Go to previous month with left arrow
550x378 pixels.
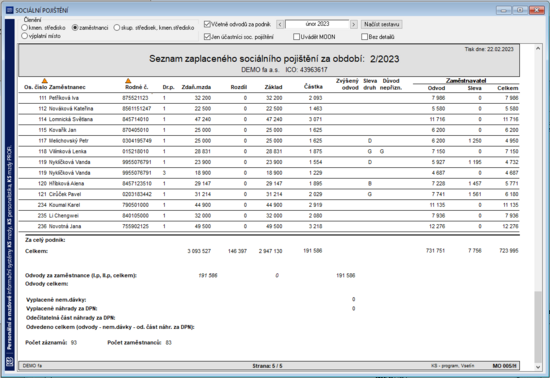click(280, 25)
